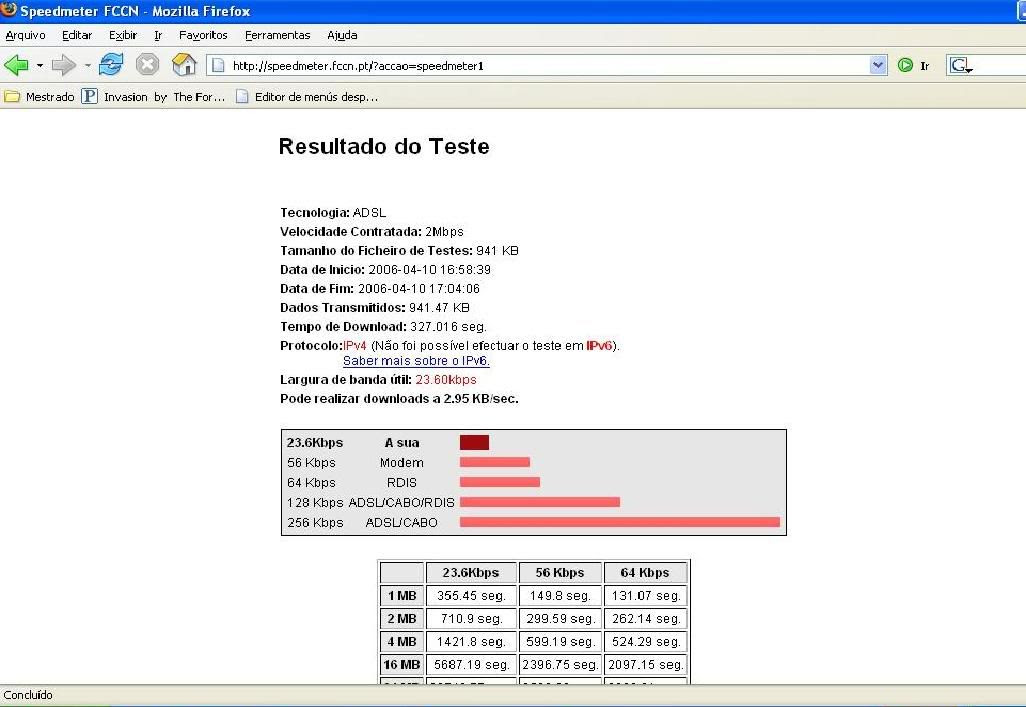This screenshot has width=1026, height=707.
Task: Click the 'Tempo de Download: 327.016 seg.' line
Action: (x=383, y=327)
